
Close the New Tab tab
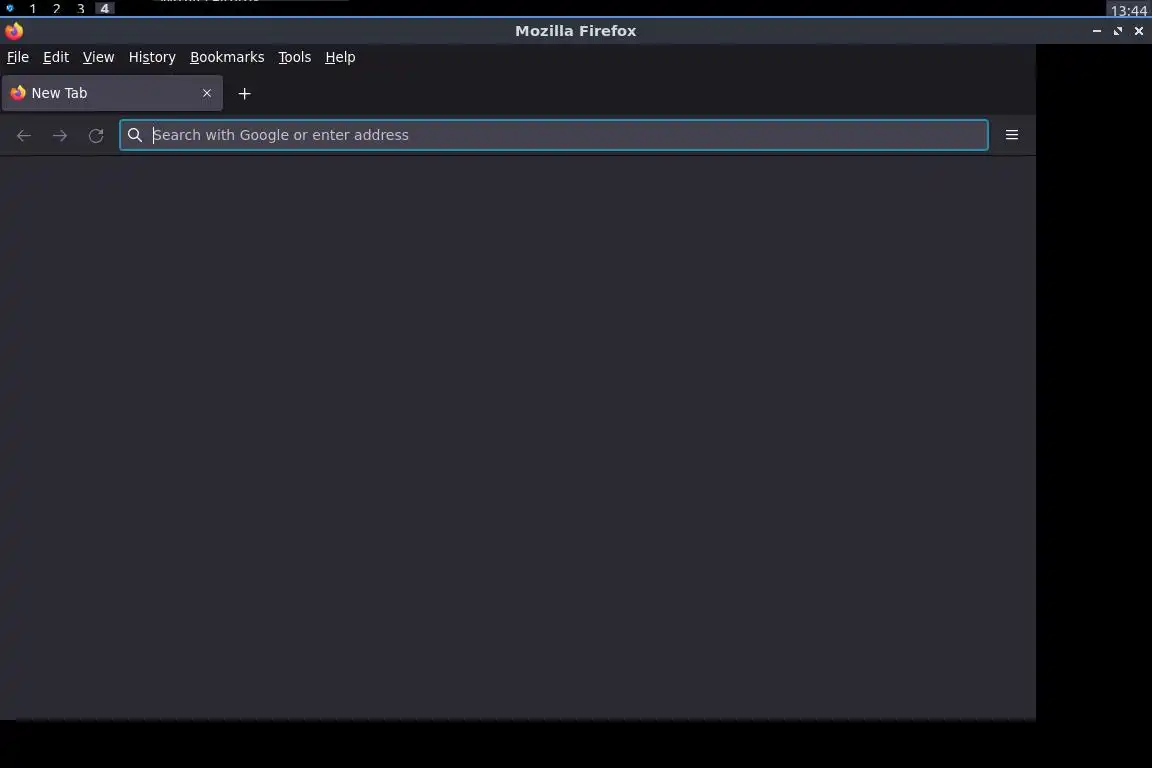(x=206, y=93)
